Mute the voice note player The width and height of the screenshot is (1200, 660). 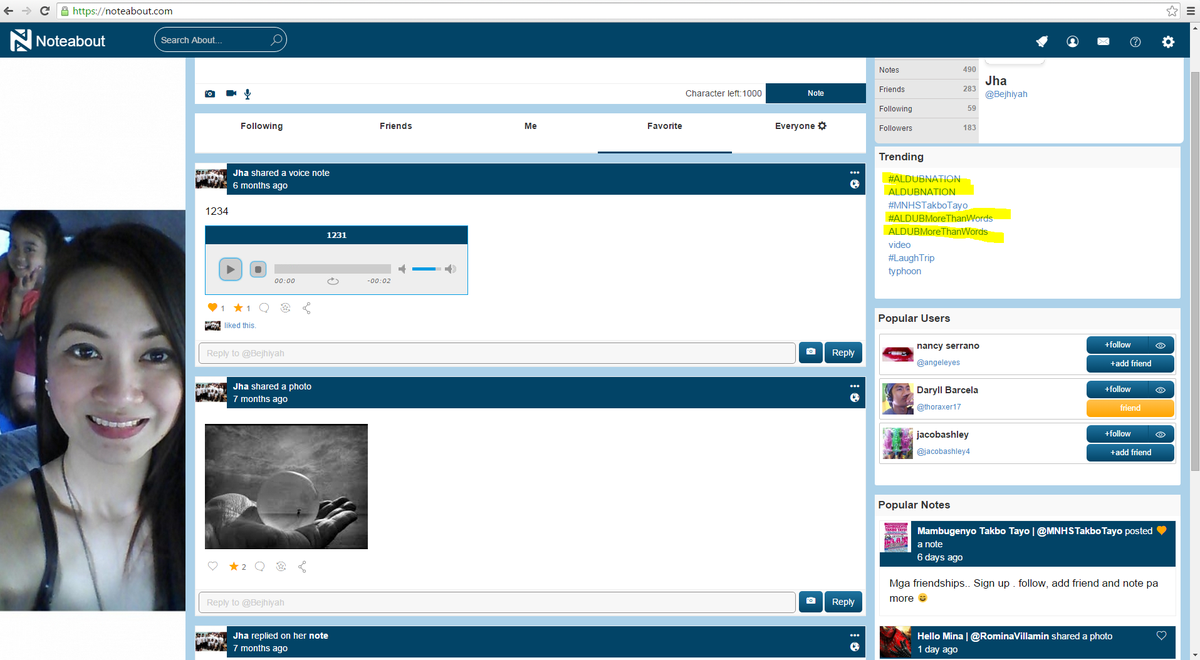(402, 269)
